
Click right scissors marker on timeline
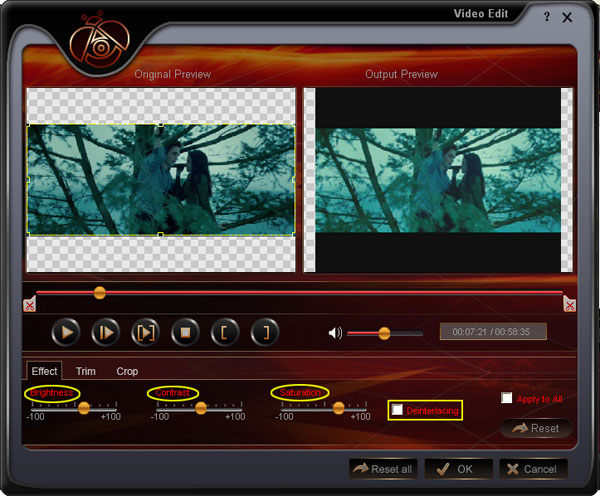click(569, 304)
